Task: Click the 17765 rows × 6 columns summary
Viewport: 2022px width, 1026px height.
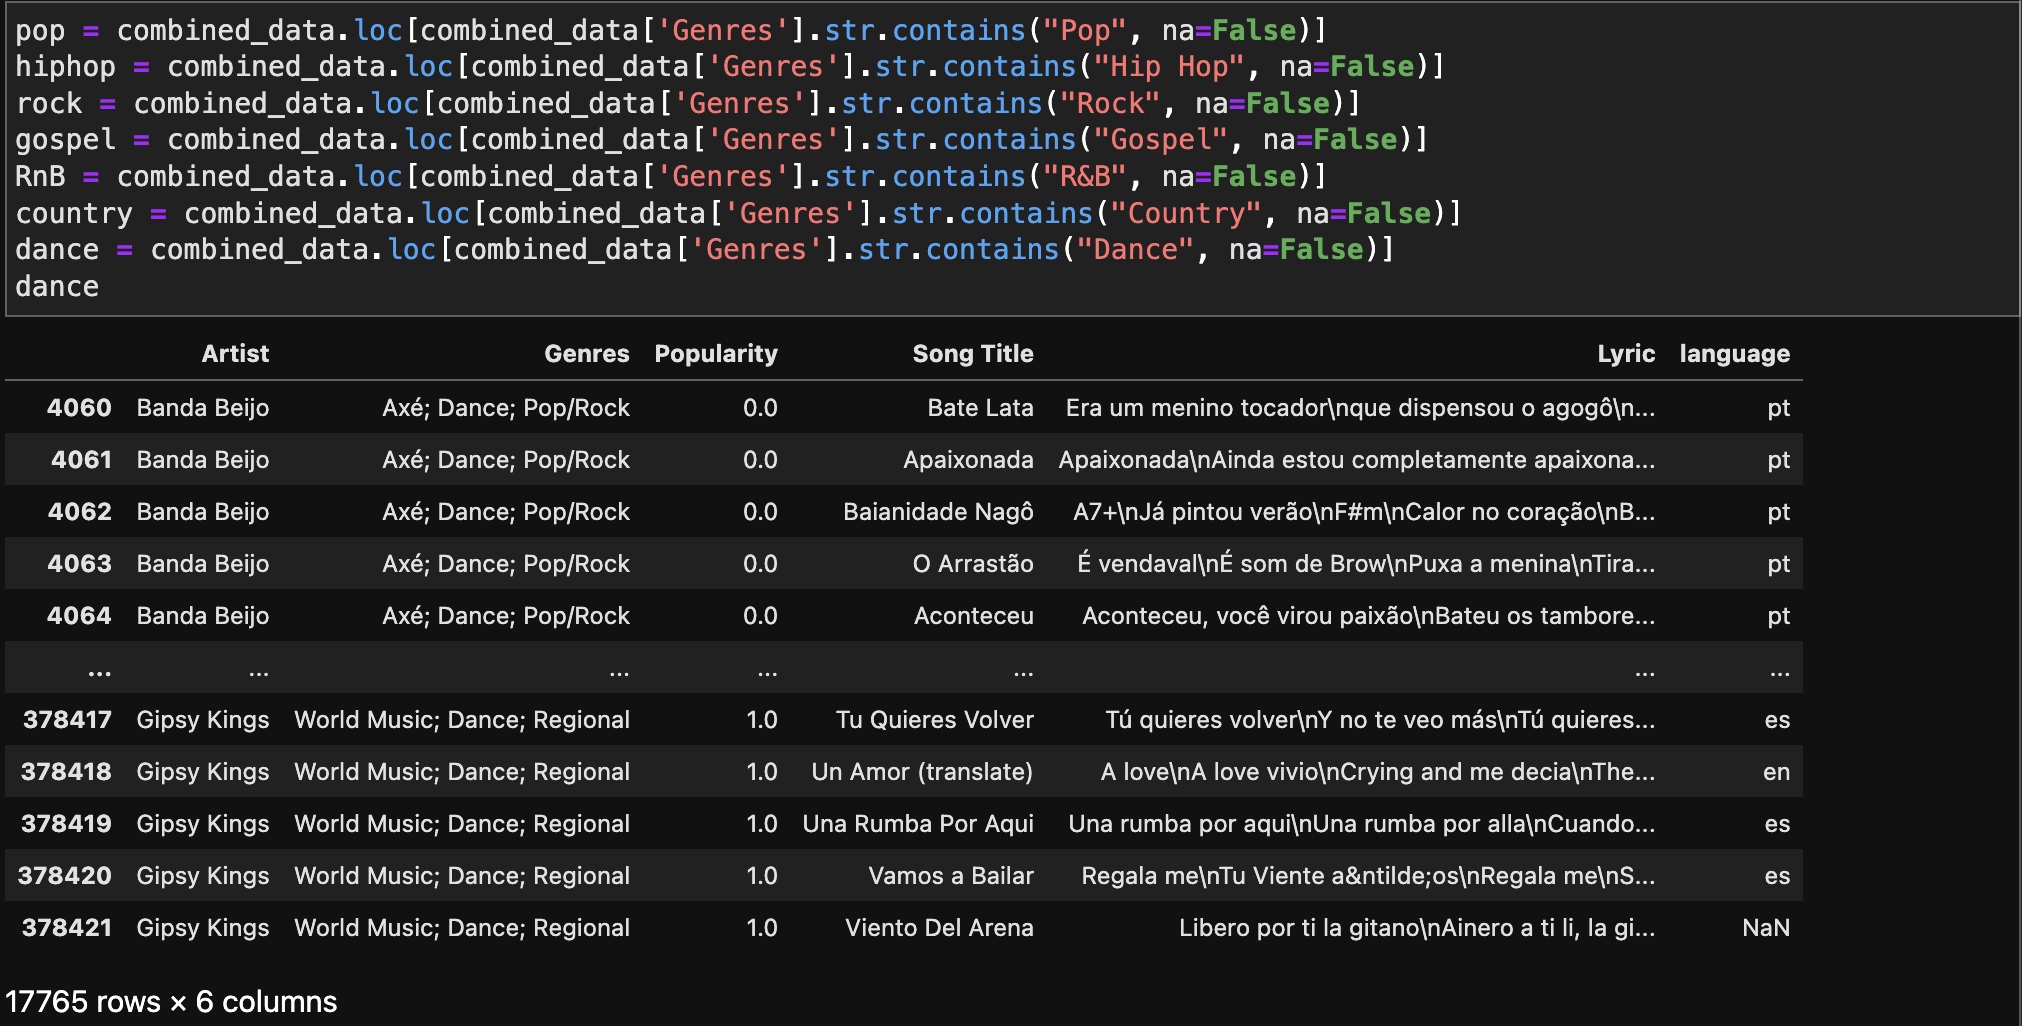Action: pos(171,1002)
